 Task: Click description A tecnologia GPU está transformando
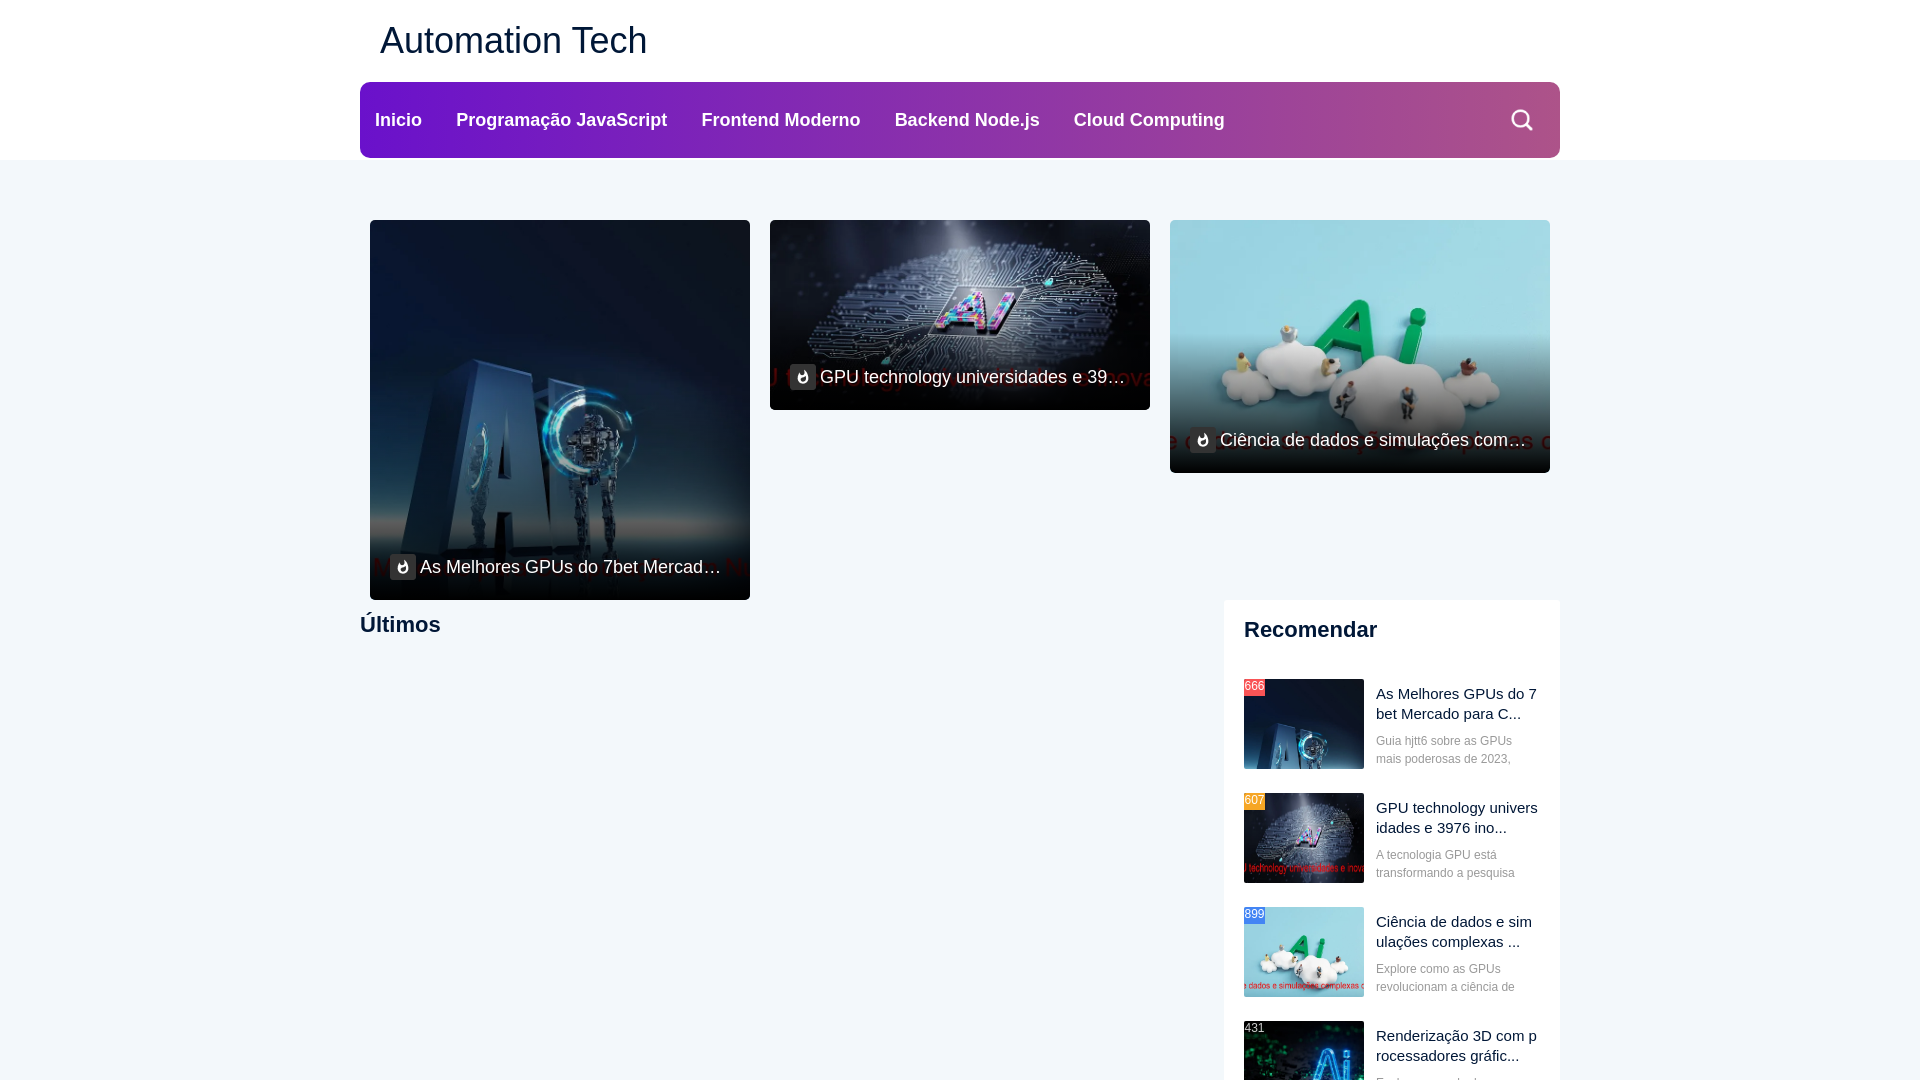pyautogui.click(x=1445, y=864)
